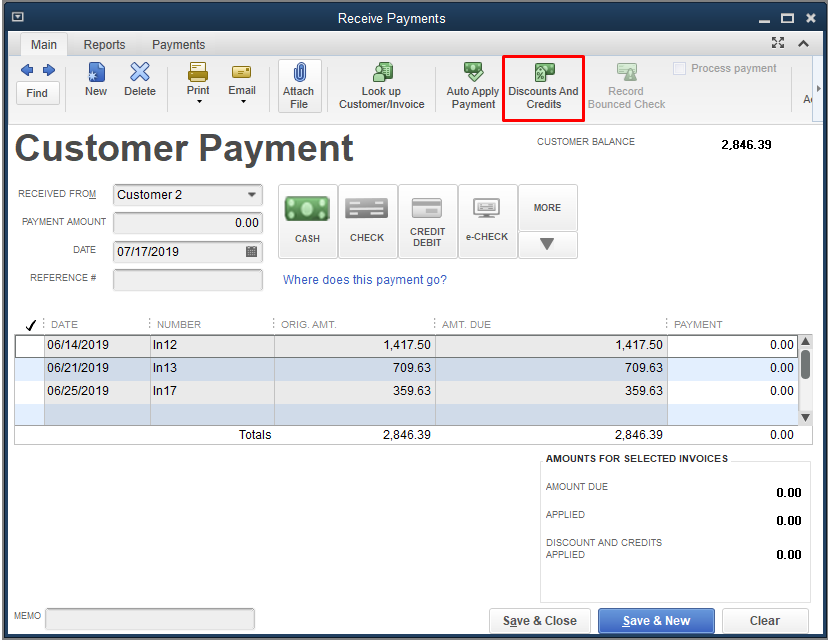Go to next payment with right arrow
This screenshot has width=830, height=641.
49,70
